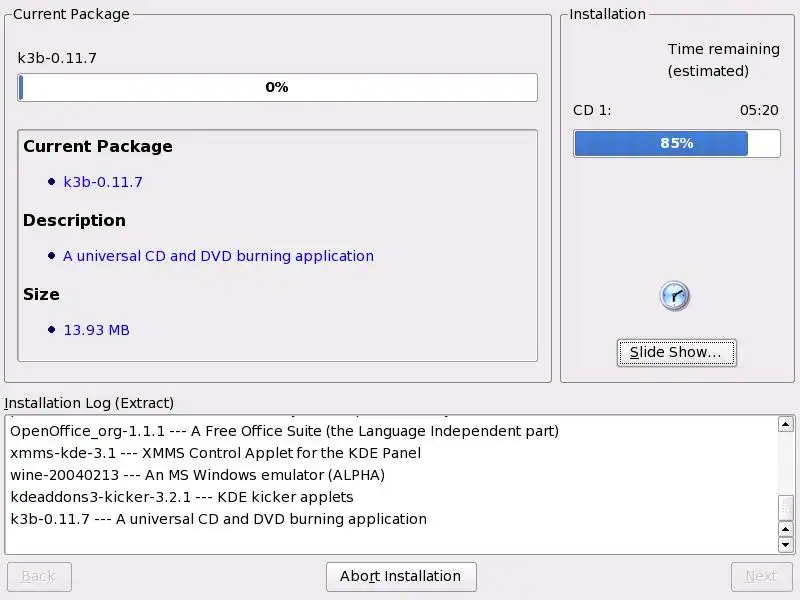This screenshot has height=600, width=800.
Task: Select the kdeaddons3-kicker-3.2.1 log entry
Action: coord(181,497)
